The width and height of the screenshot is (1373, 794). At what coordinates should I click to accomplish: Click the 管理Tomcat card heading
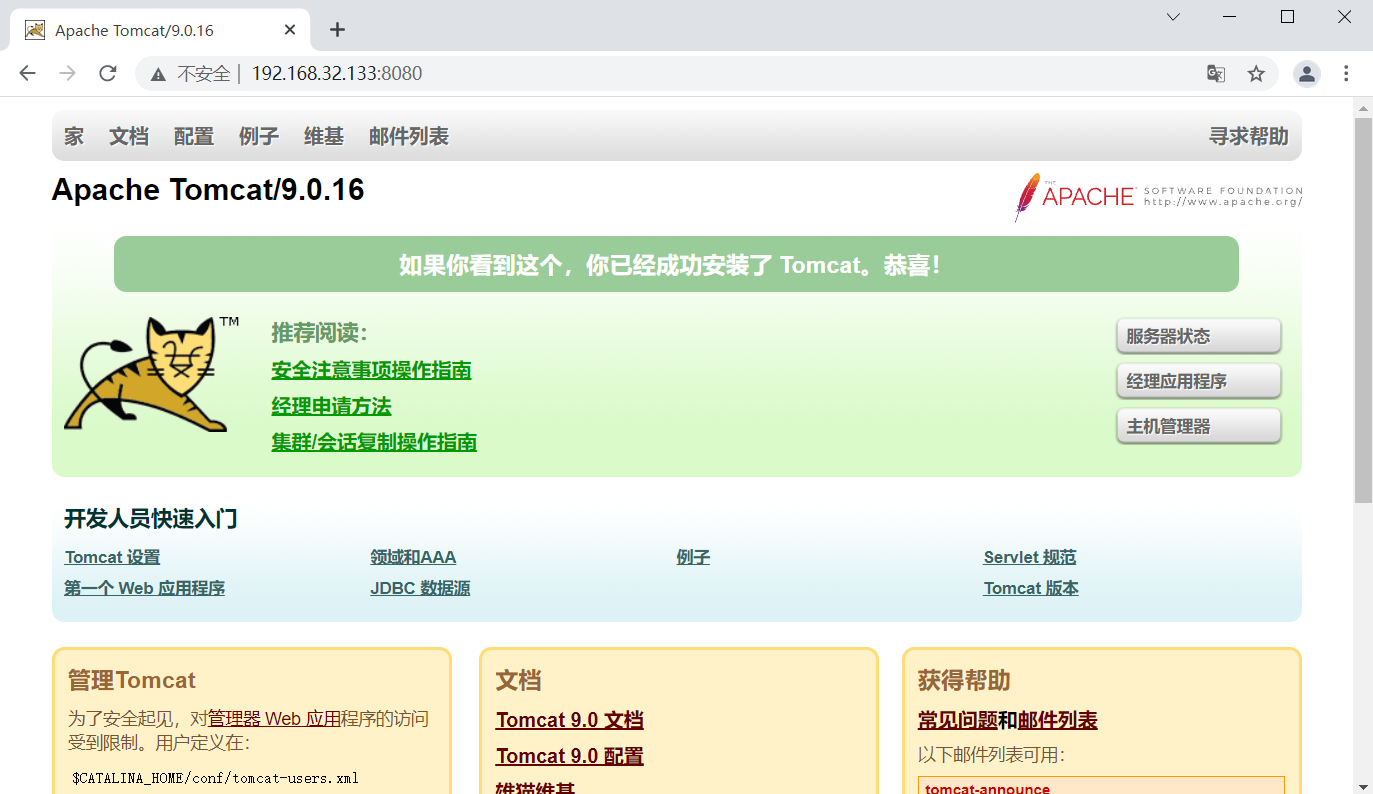point(132,680)
